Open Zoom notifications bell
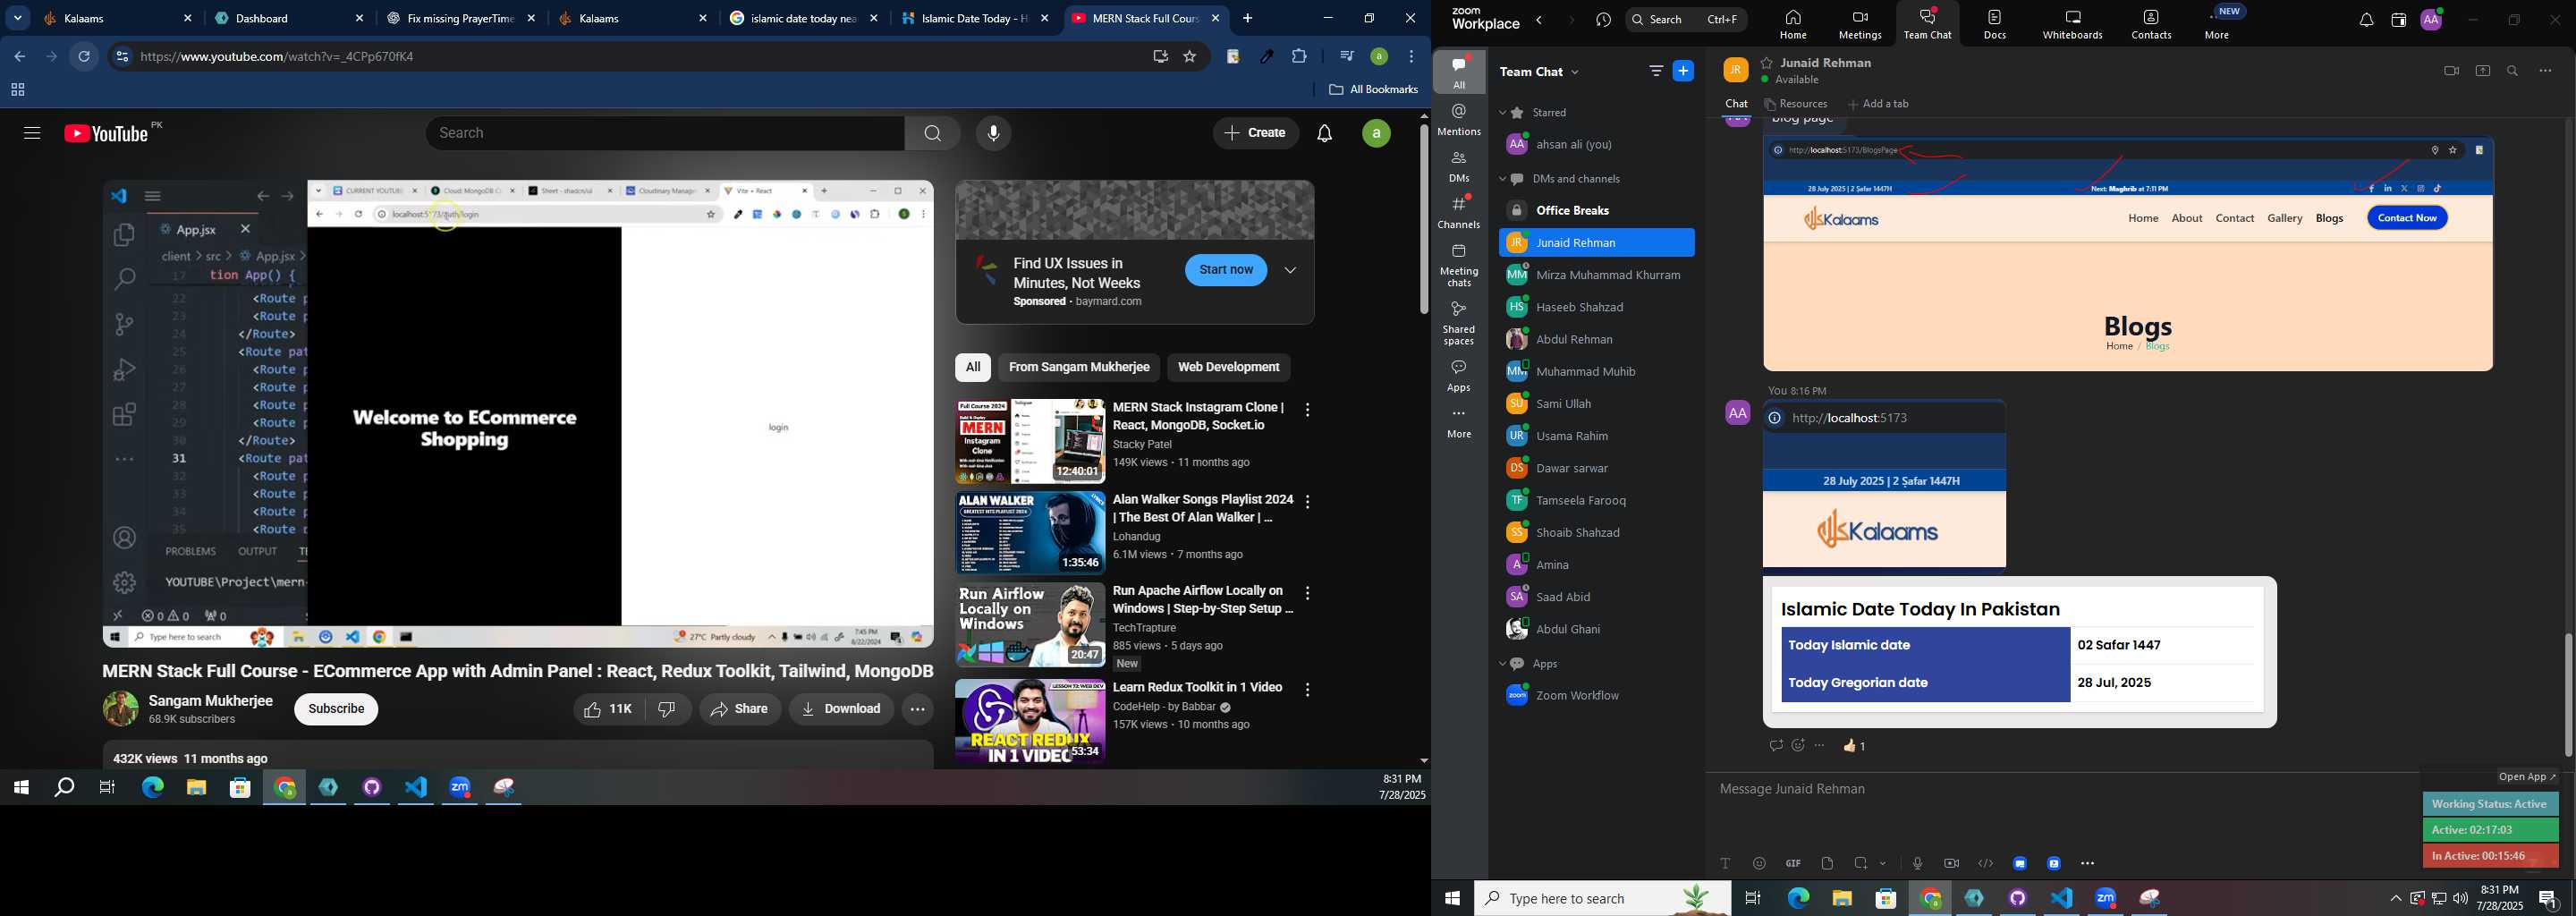This screenshot has height=916, width=2576. [x=2366, y=20]
